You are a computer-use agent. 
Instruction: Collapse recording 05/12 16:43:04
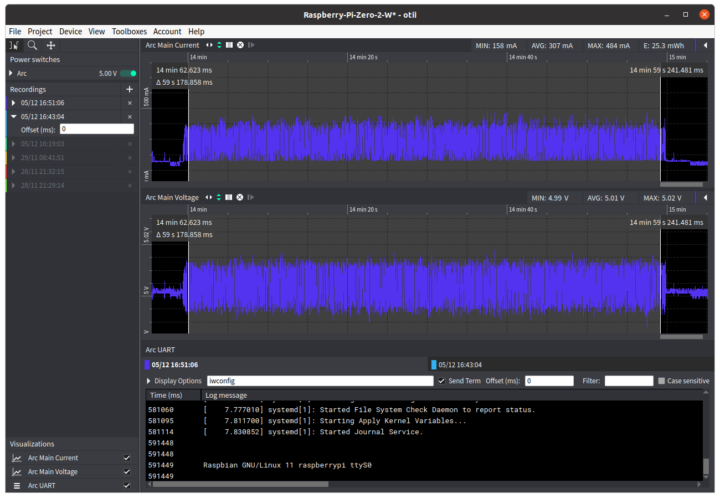point(13,117)
